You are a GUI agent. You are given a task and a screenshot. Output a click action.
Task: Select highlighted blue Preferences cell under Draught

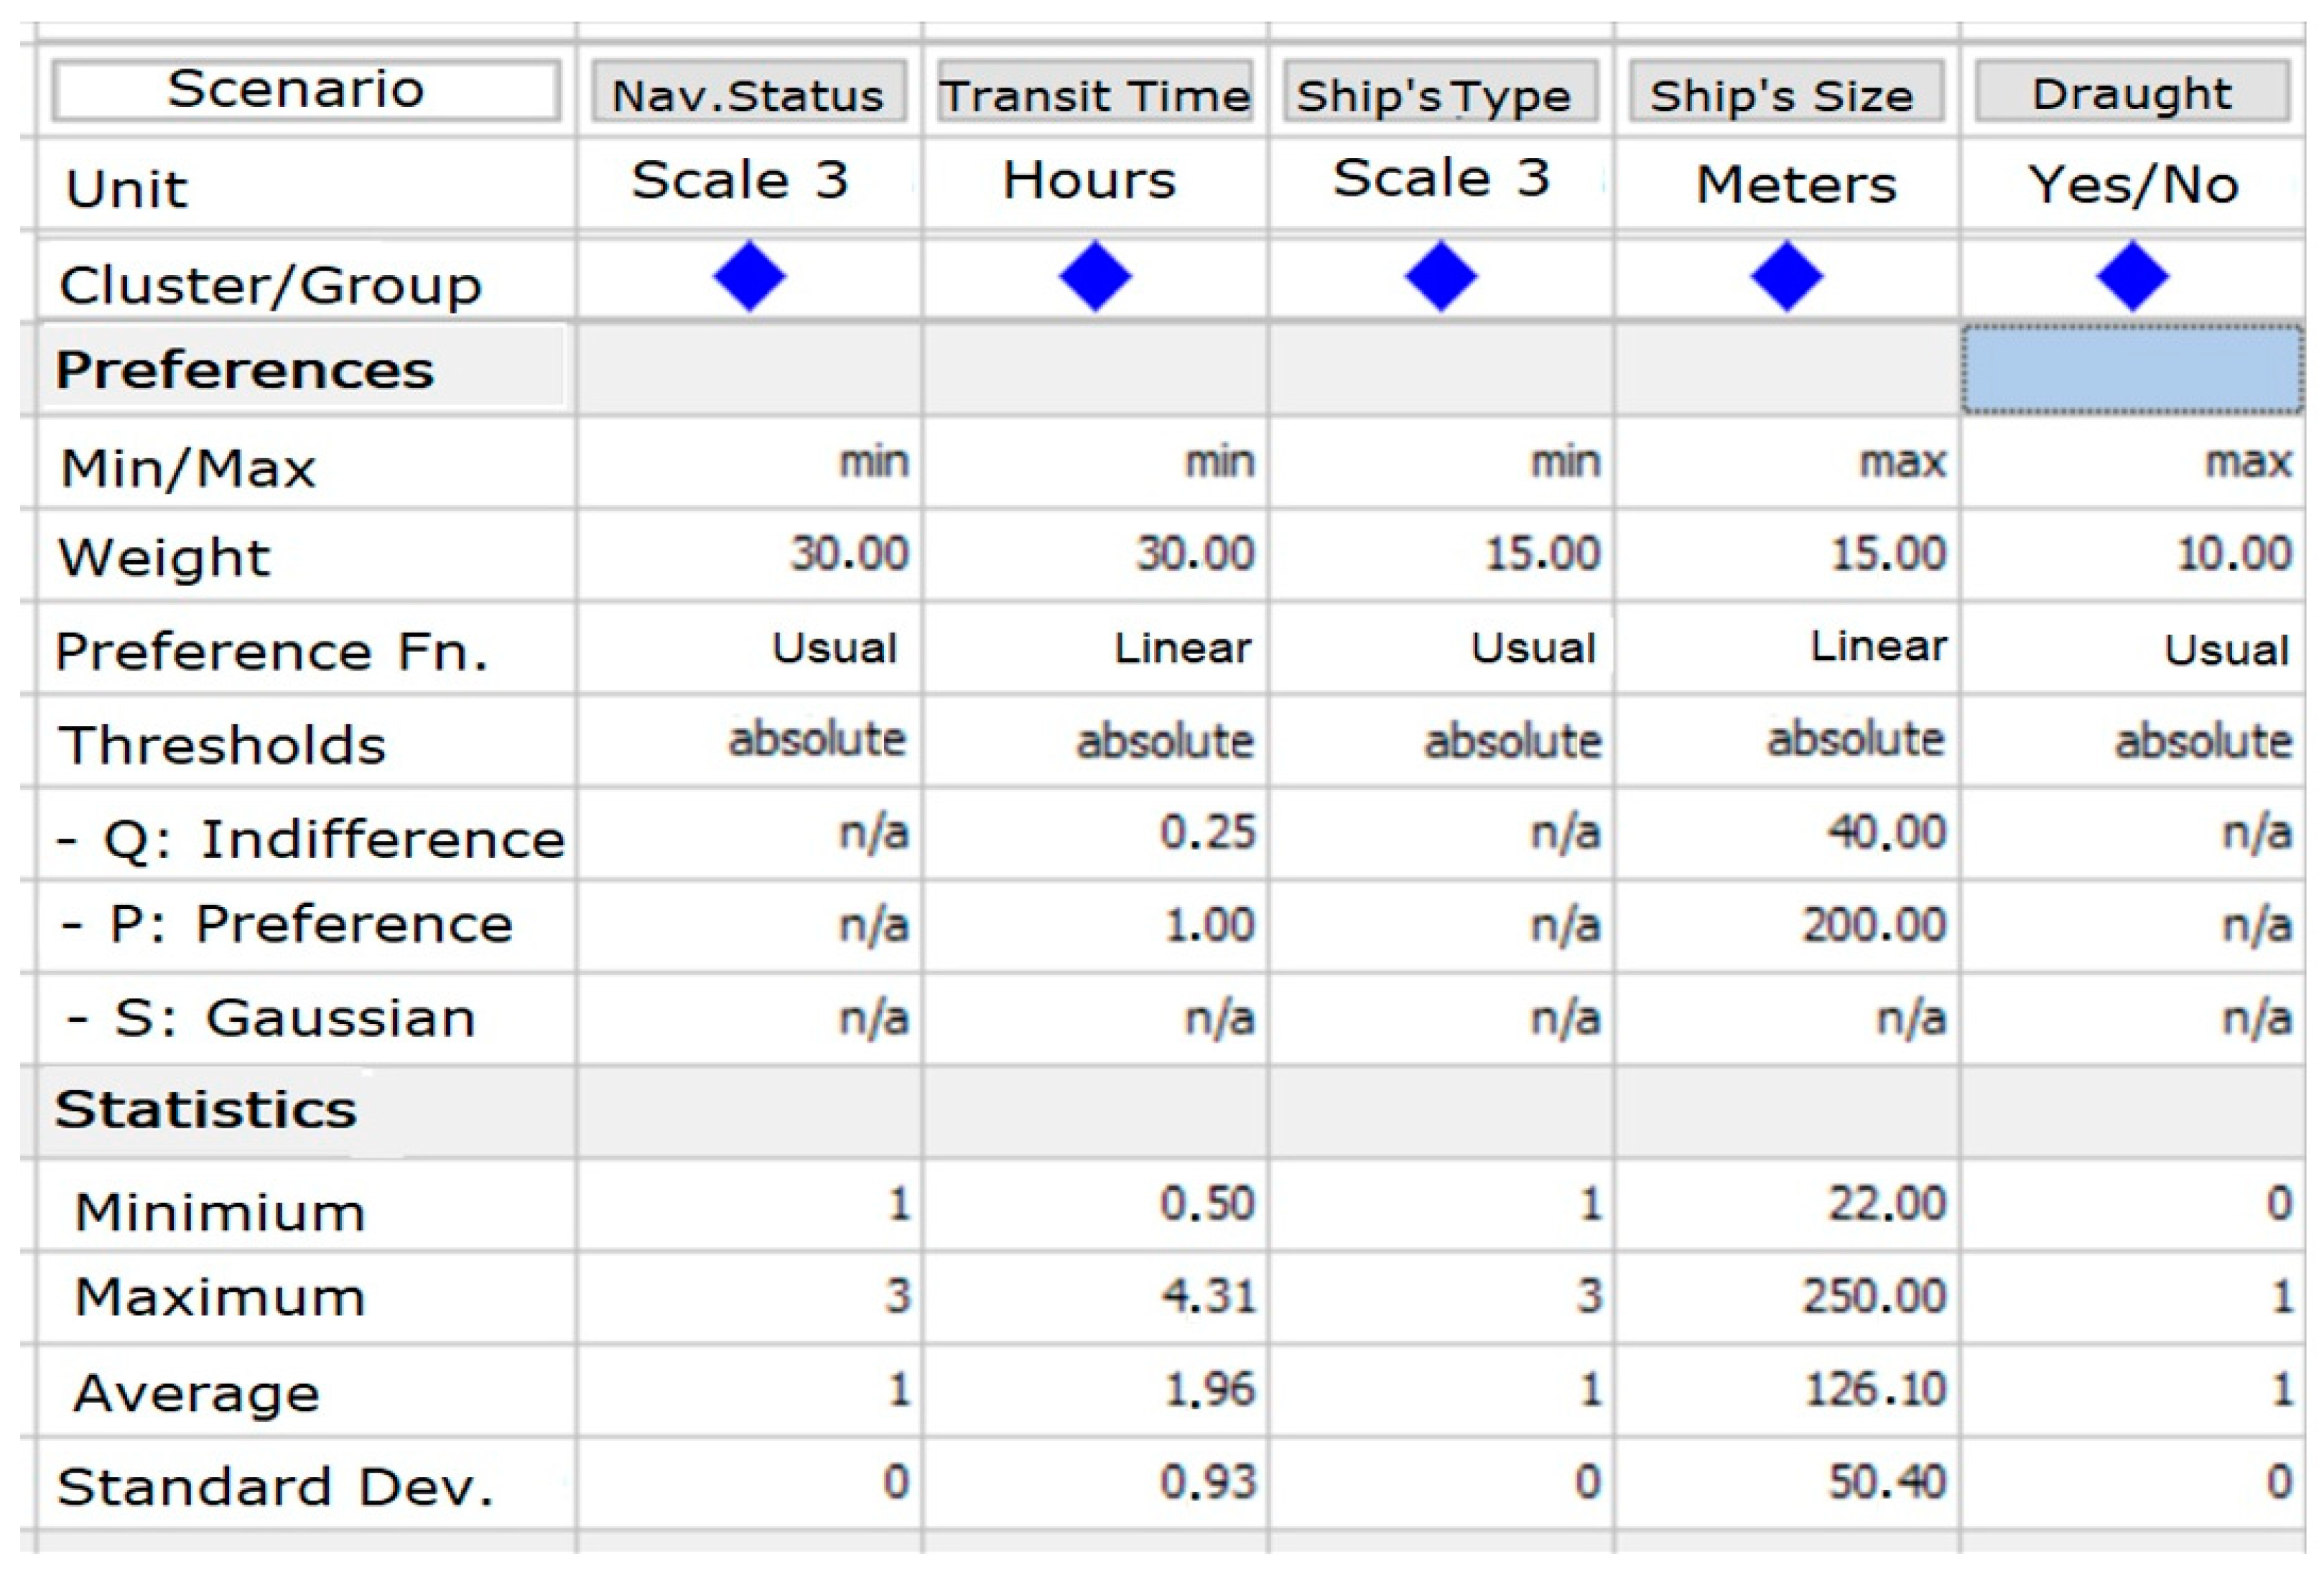click(2132, 368)
